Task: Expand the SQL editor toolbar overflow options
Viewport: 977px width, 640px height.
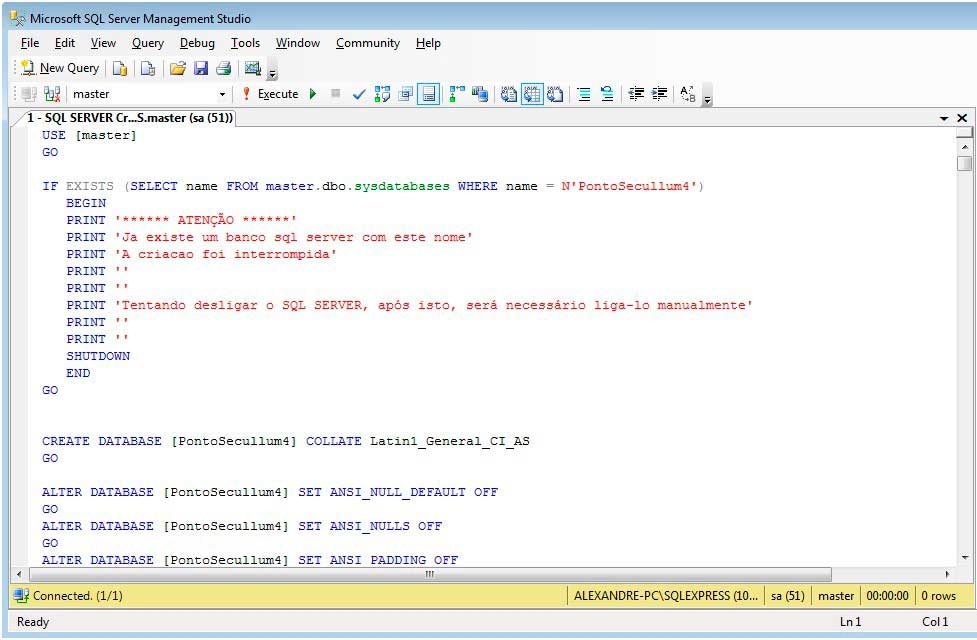Action: [708, 98]
